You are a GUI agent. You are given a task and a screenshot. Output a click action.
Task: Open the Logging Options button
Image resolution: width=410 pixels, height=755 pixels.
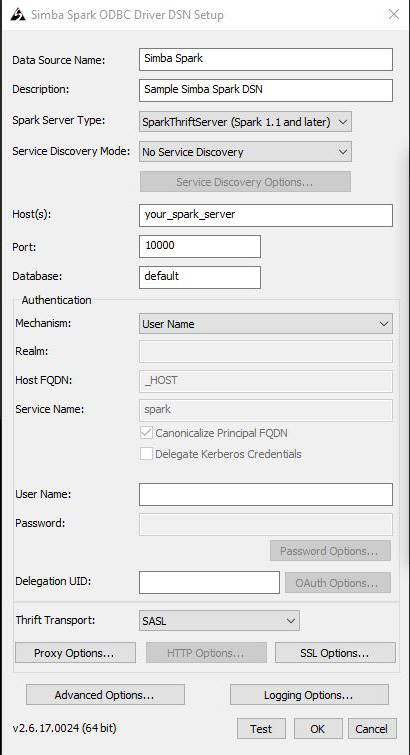pos(309,694)
